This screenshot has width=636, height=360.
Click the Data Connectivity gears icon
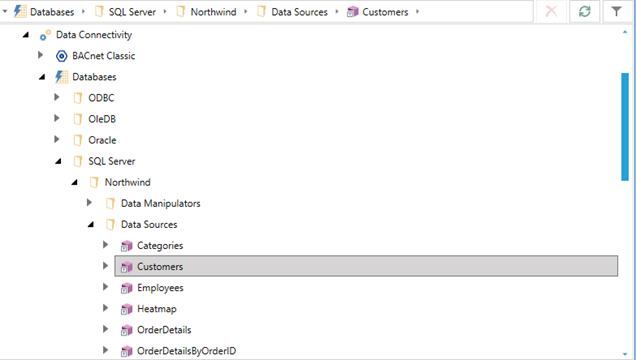(x=45, y=35)
